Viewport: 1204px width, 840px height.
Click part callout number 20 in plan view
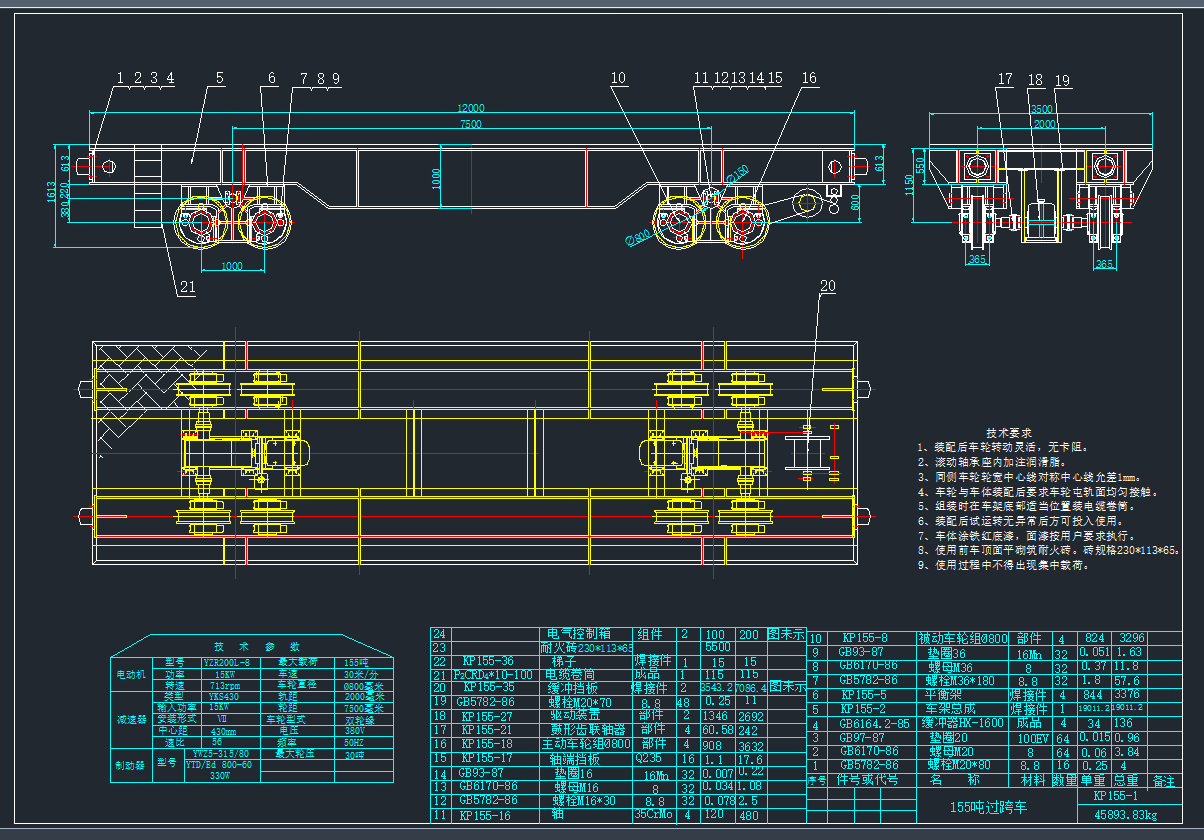click(827, 286)
